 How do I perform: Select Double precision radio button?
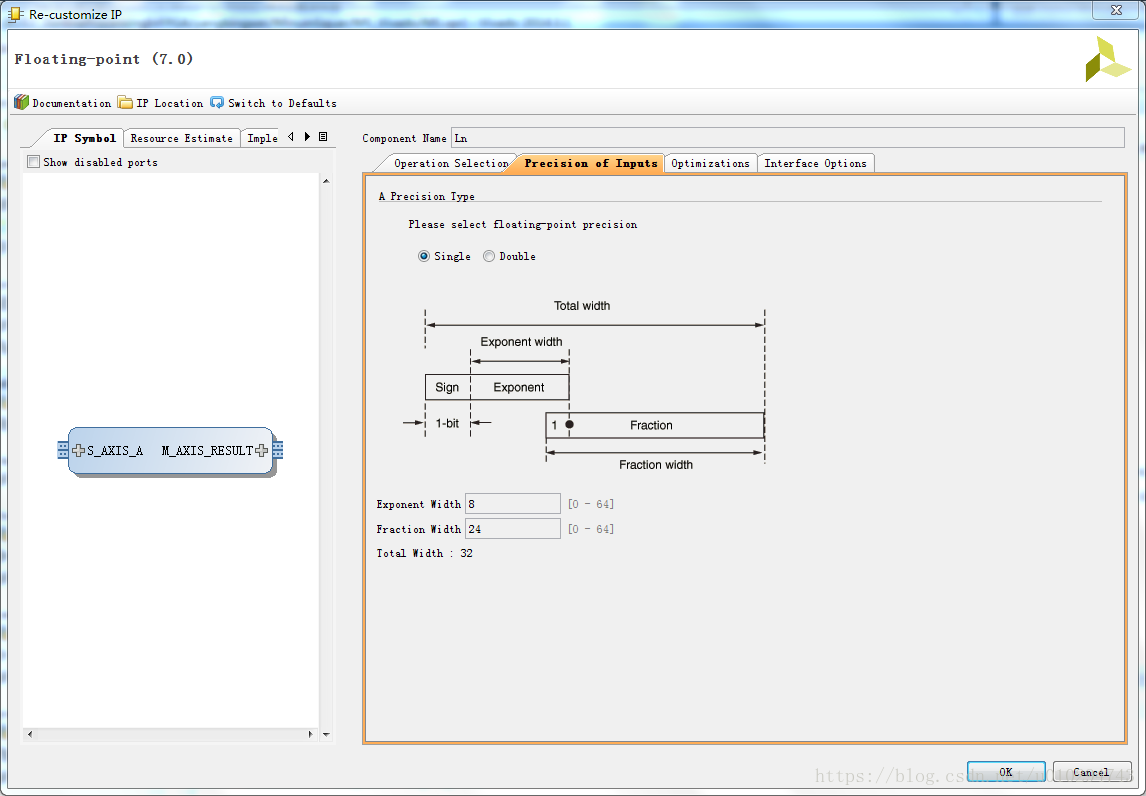coord(489,256)
